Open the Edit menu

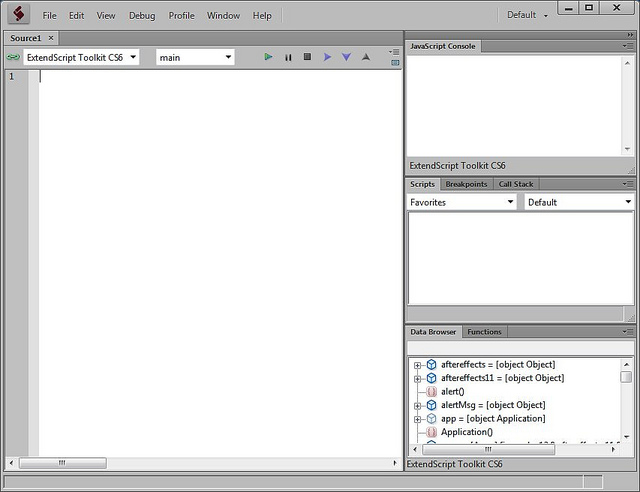point(76,16)
